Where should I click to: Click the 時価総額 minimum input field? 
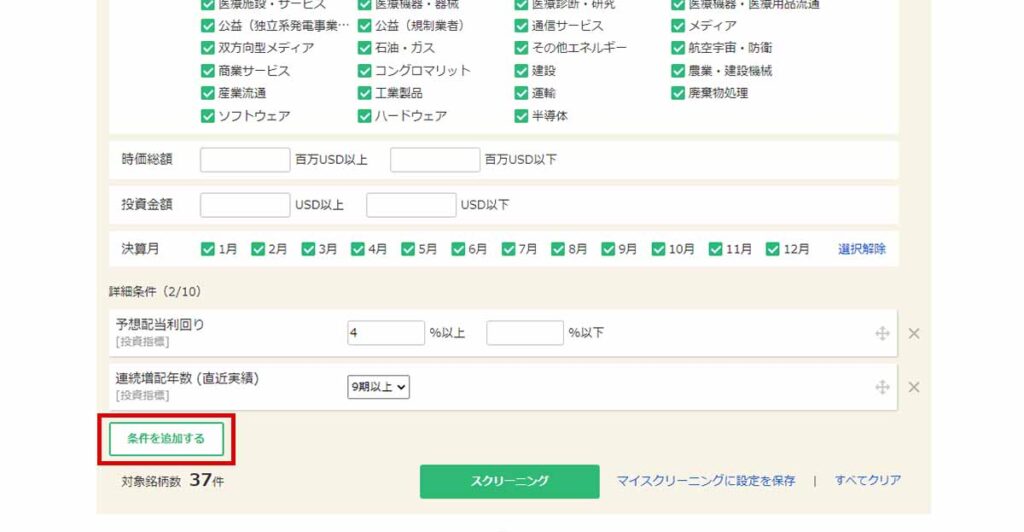pos(245,160)
